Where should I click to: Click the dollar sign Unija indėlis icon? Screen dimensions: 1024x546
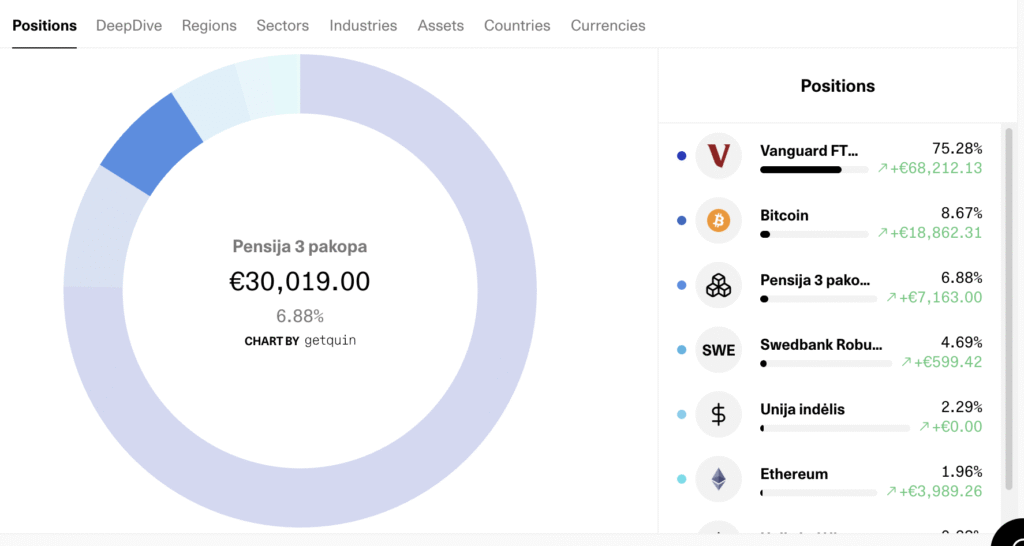(718, 414)
